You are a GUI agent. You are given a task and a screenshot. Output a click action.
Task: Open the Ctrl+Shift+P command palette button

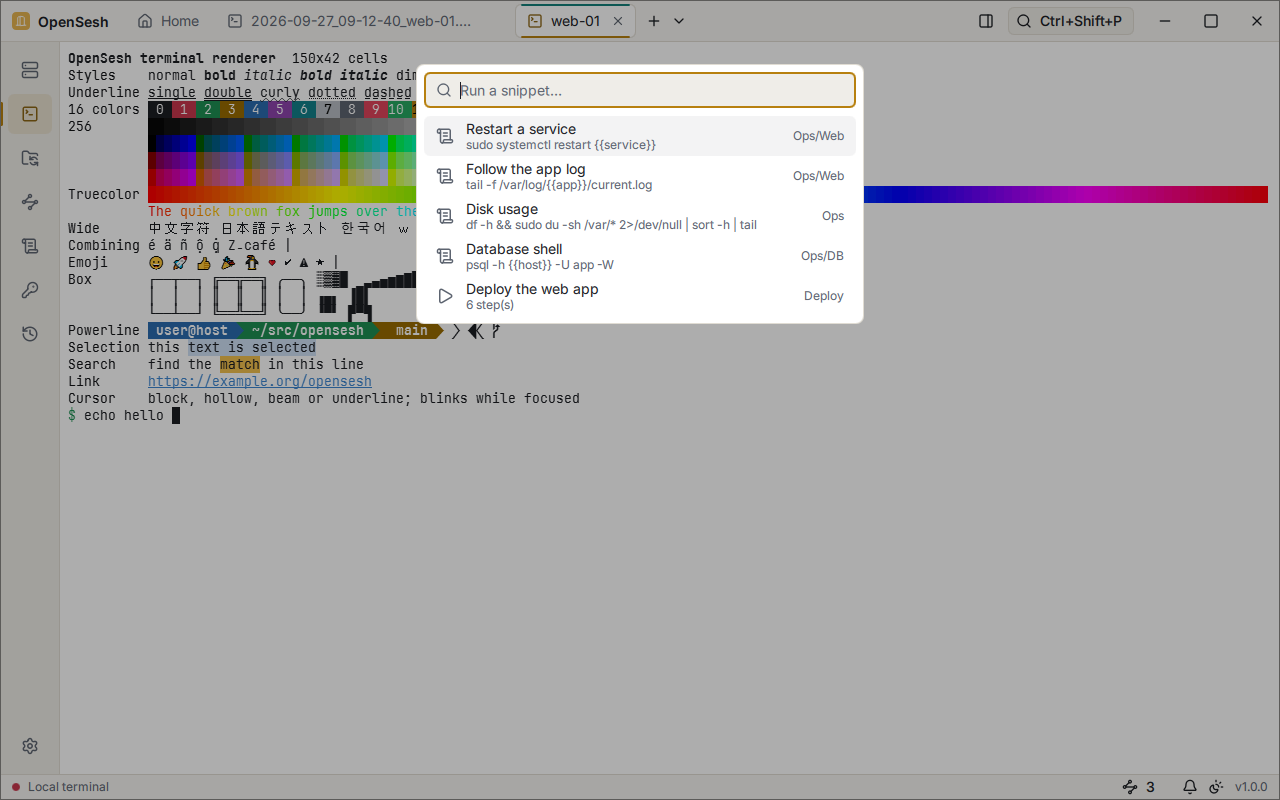[x=1071, y=21]
